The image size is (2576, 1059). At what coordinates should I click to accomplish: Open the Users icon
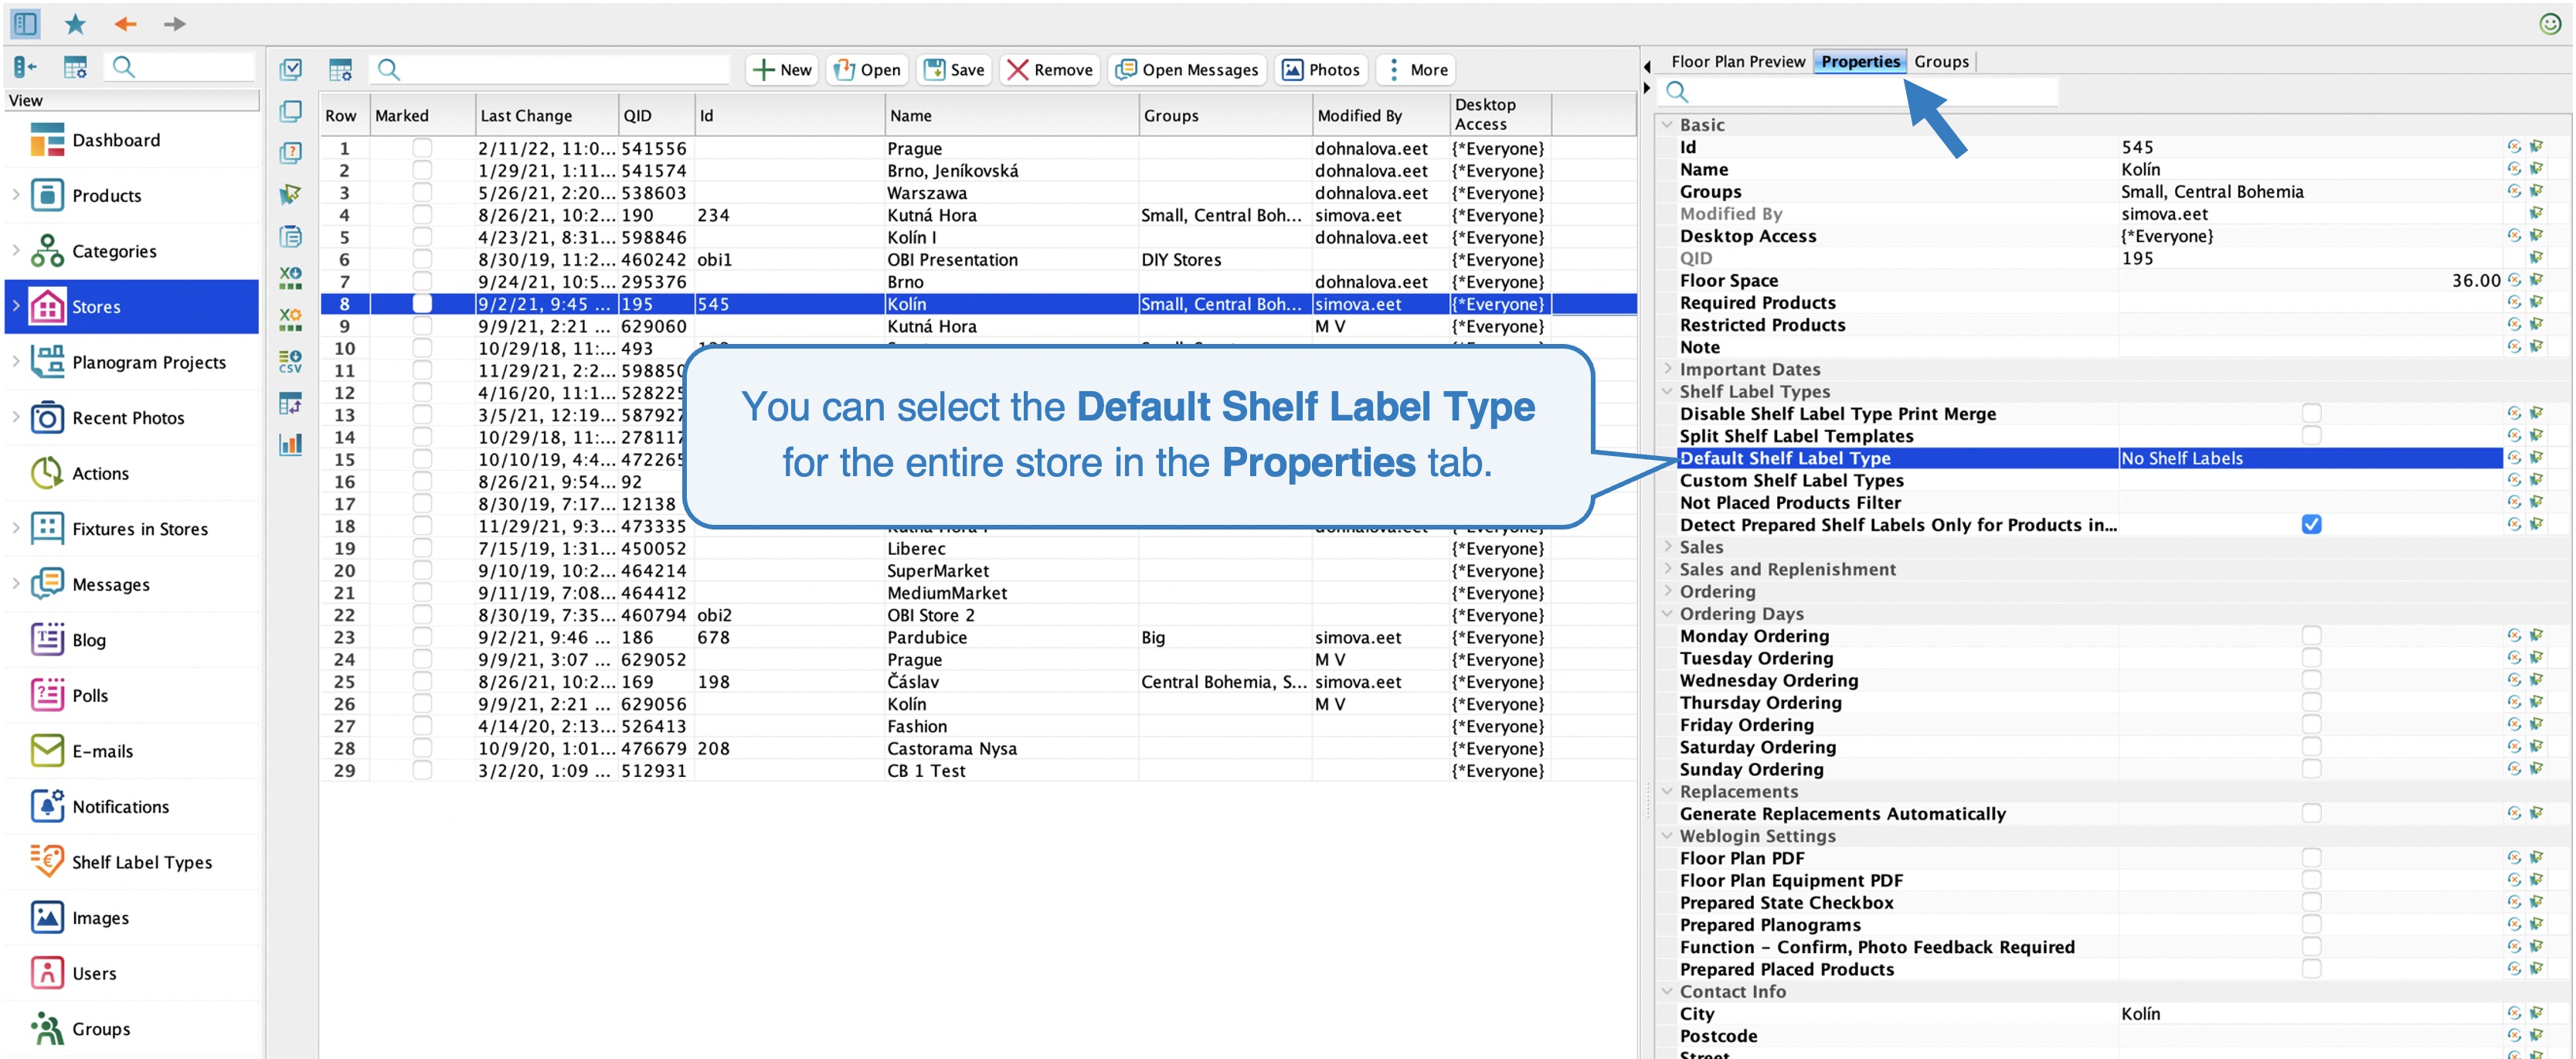coord(47,973)
